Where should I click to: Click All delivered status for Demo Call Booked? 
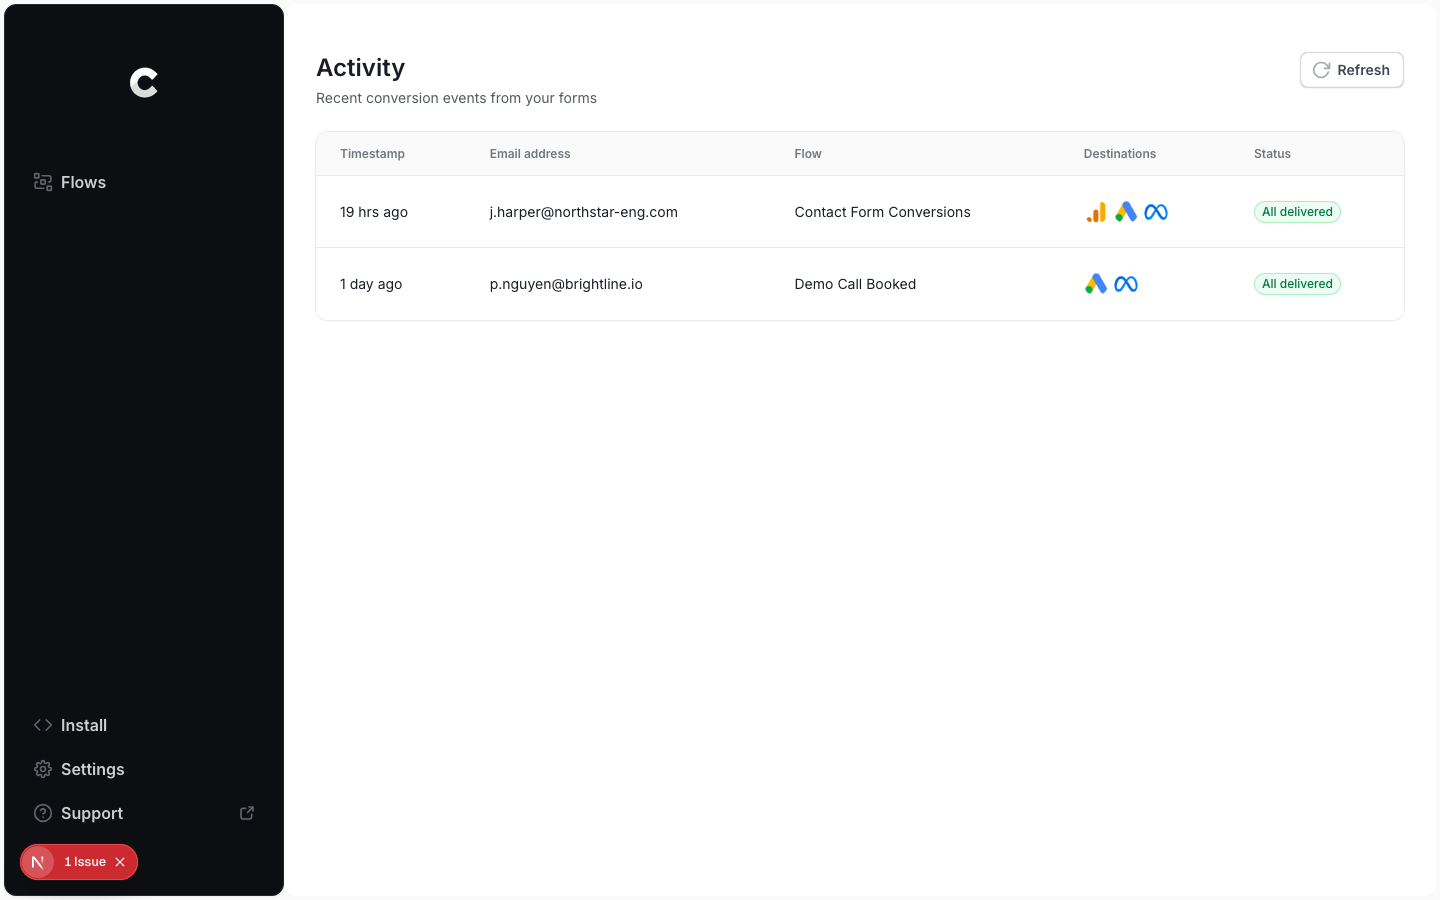click(1297, 284)
